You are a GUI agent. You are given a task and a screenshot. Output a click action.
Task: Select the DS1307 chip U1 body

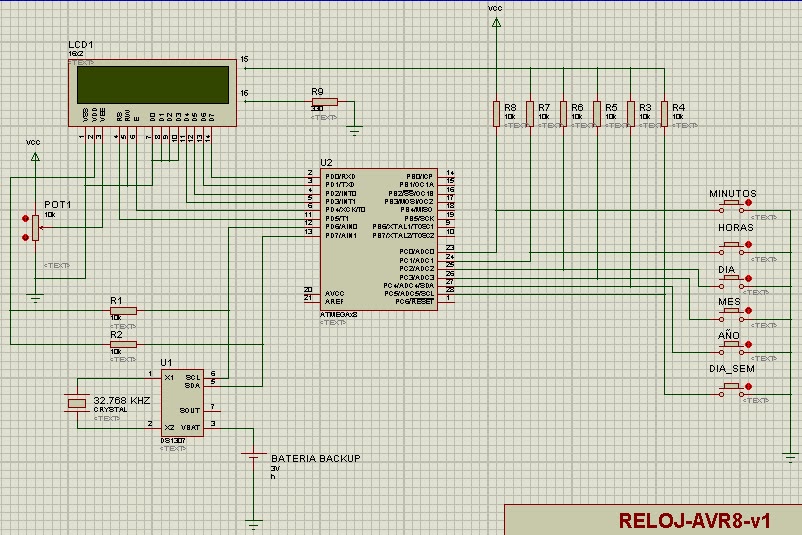182,403
